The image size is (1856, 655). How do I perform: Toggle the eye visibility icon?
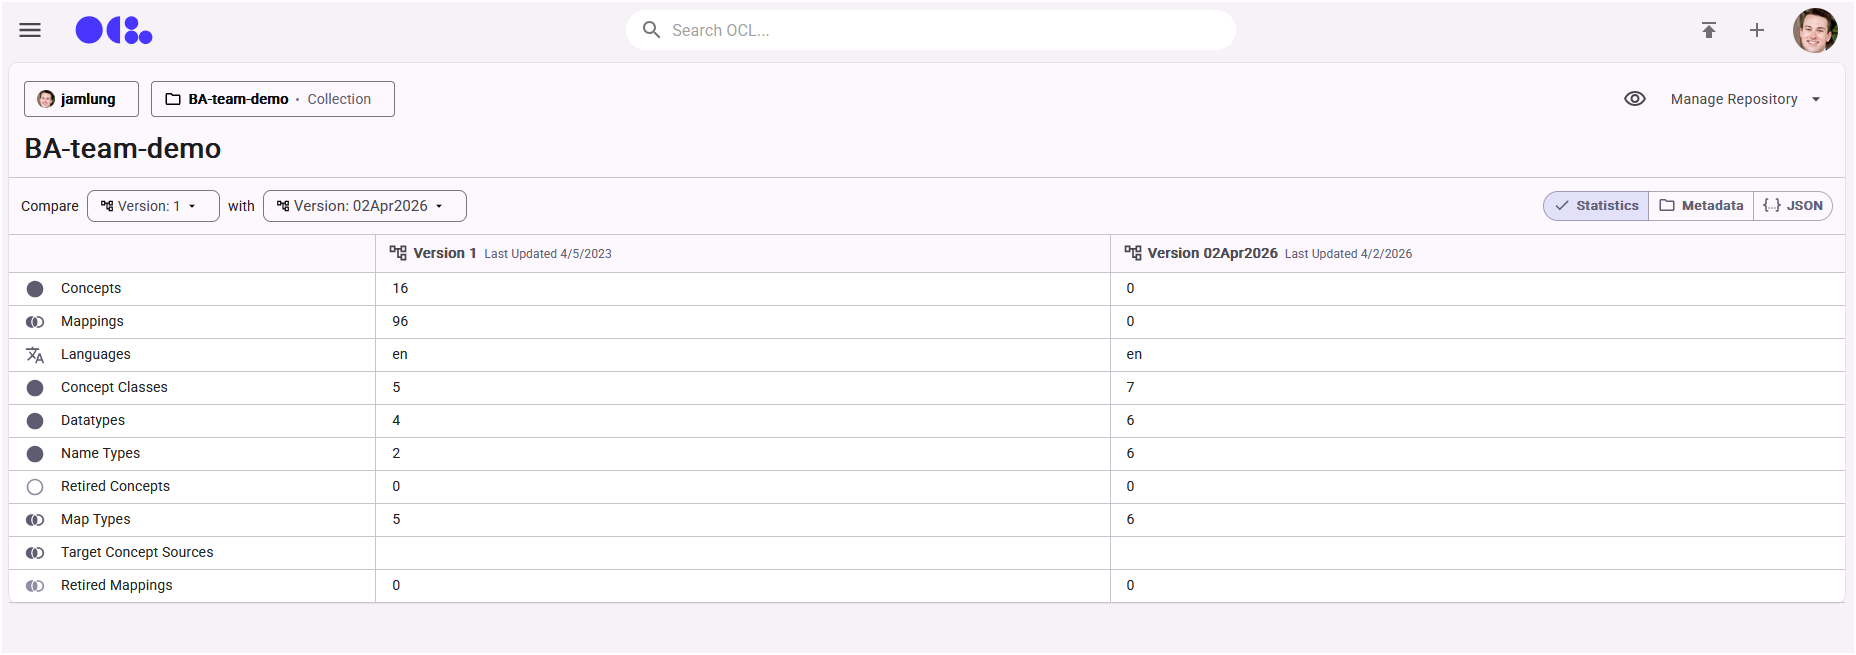[x=1634, y=99]
